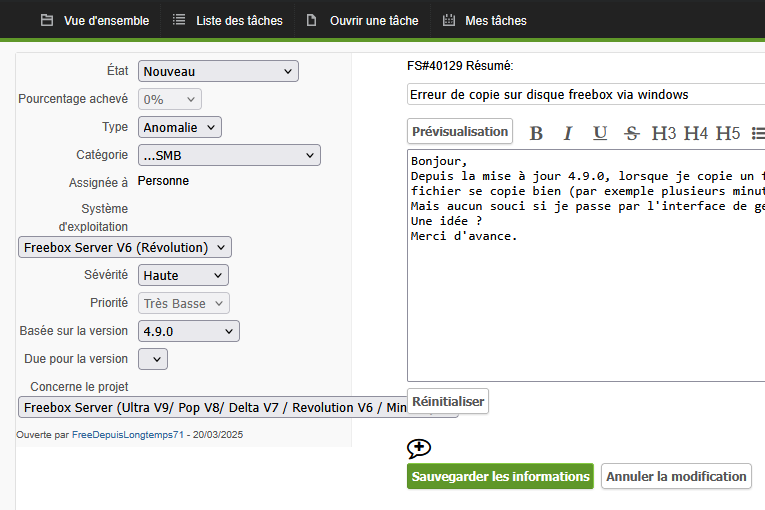
Task: Insert an H3 heading
Action: 664,133
